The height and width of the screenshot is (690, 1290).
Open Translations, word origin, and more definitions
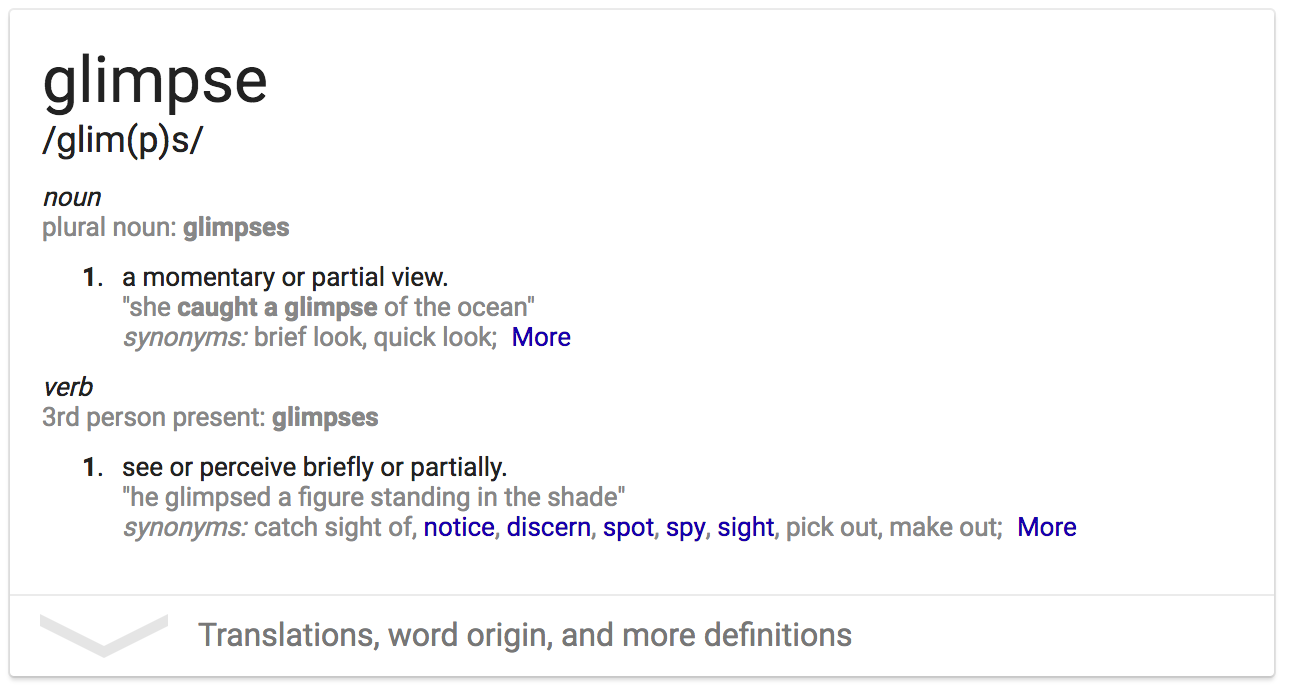(x=525, y=635)
